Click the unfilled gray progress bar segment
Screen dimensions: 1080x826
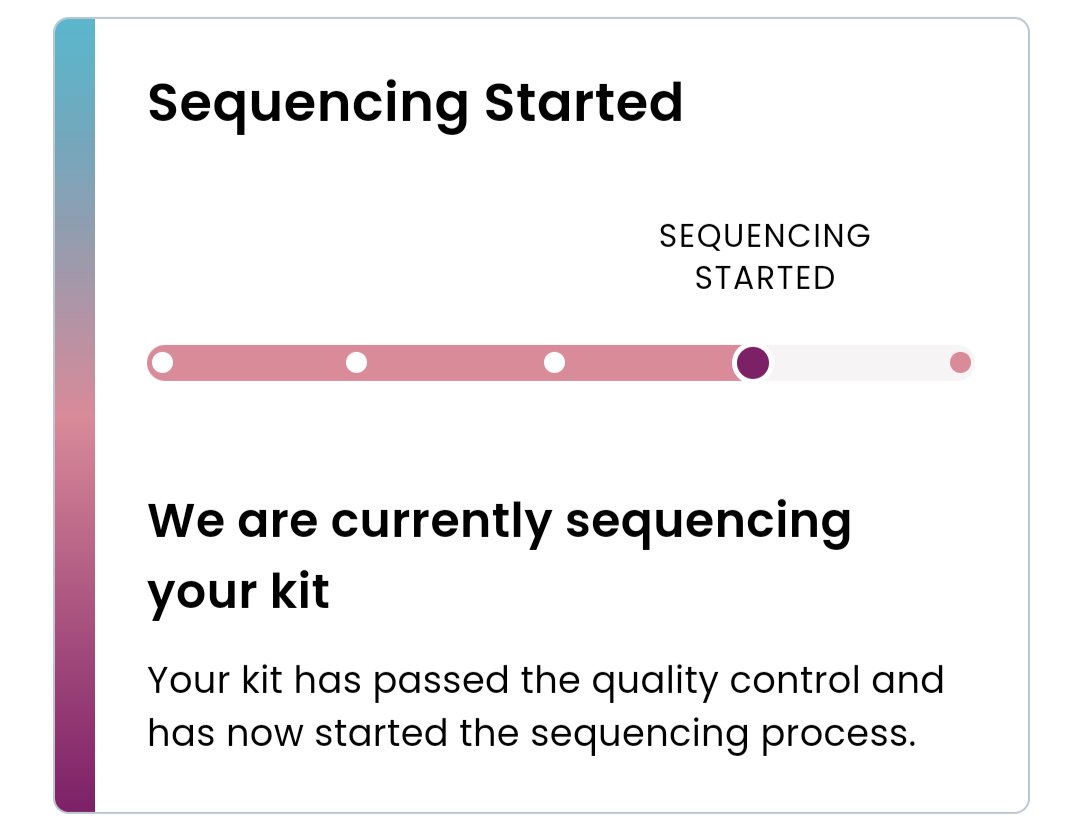(860, 362)
